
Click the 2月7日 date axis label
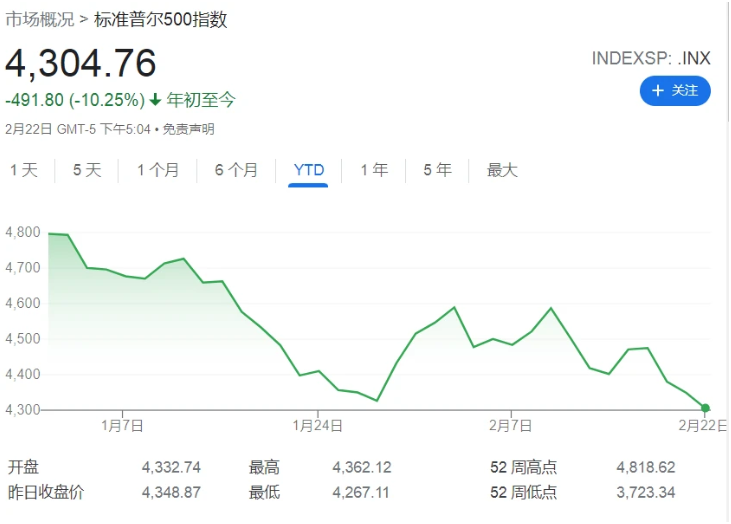(510, 426)
